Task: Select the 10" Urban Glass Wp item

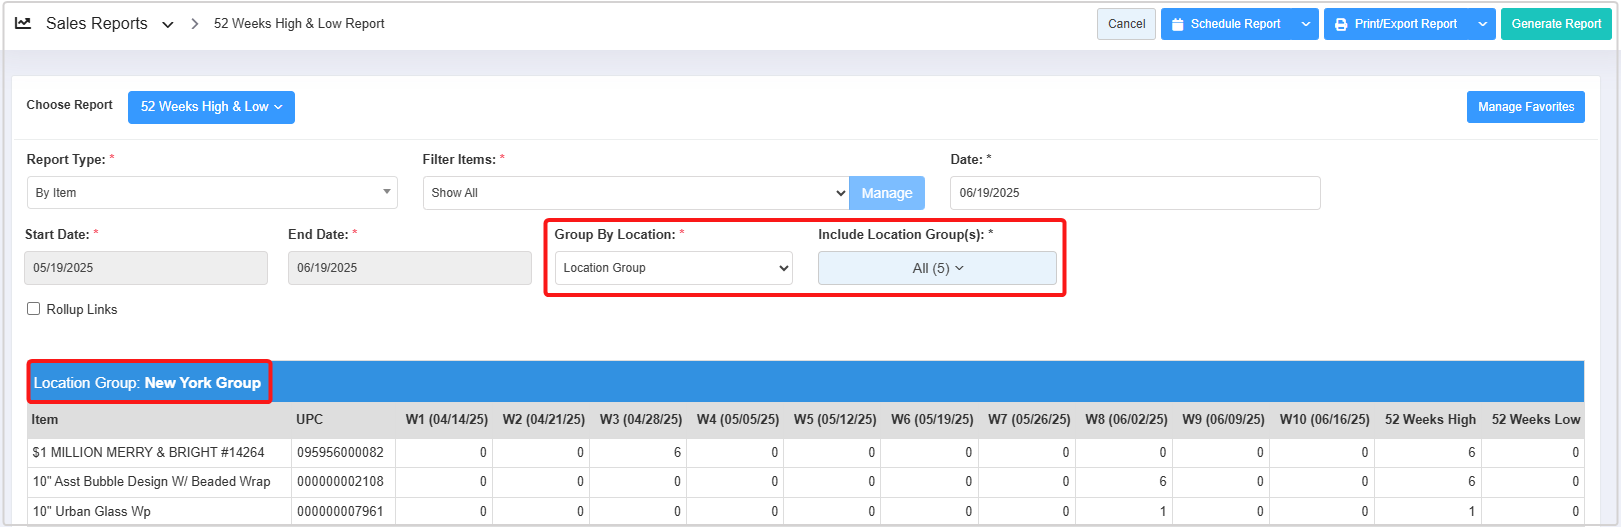Action: (x=92, y=512)
